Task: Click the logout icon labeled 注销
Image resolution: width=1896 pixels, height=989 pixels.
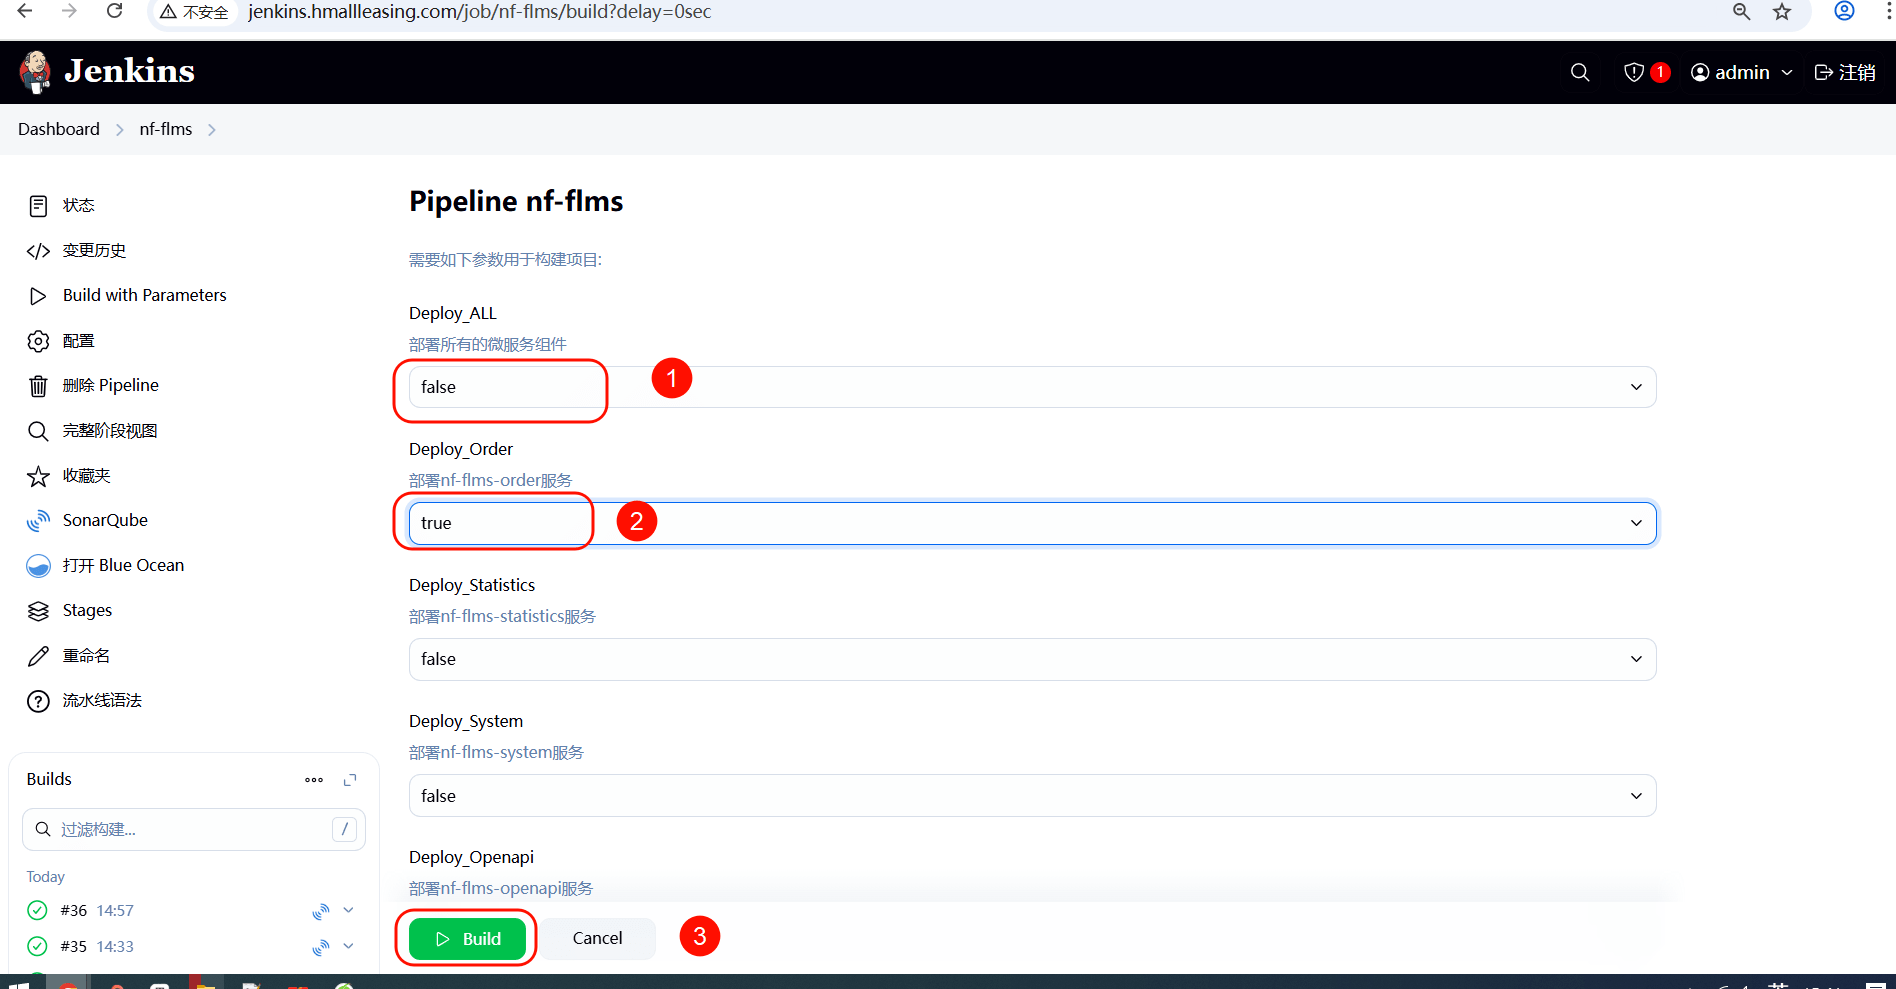Action: (x=1845, y=72)
